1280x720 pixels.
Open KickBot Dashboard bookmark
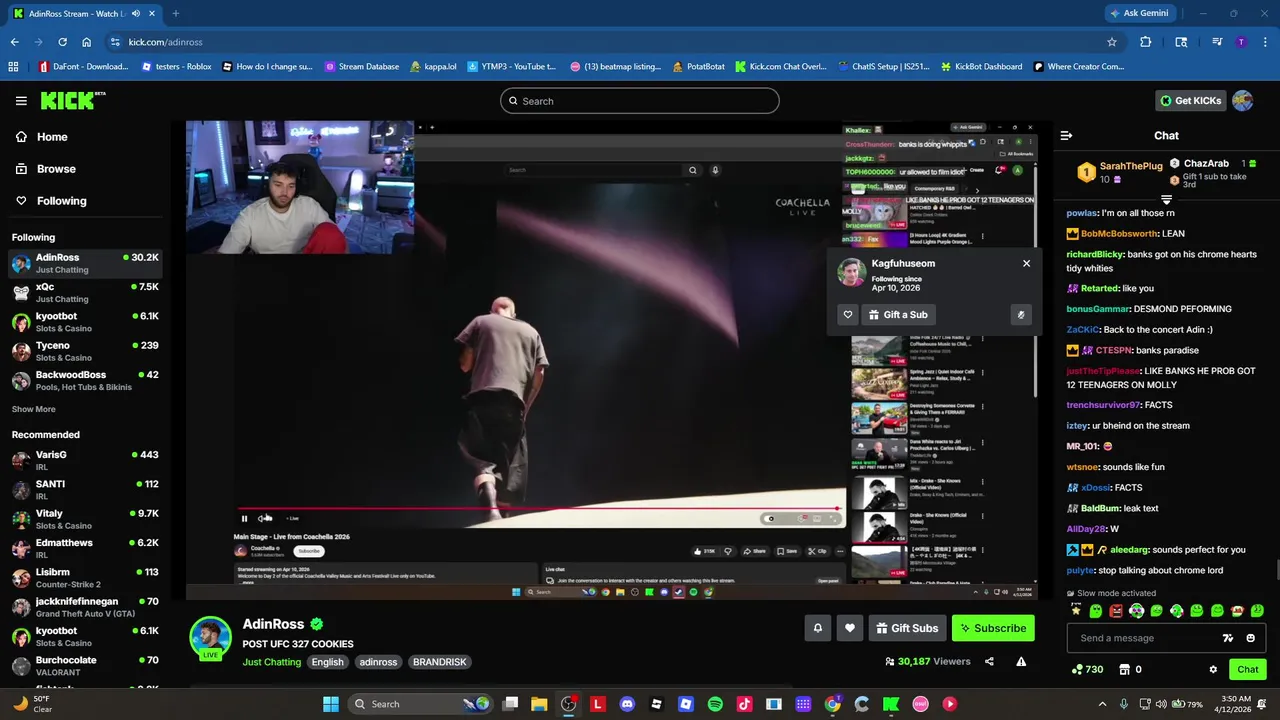981,67
